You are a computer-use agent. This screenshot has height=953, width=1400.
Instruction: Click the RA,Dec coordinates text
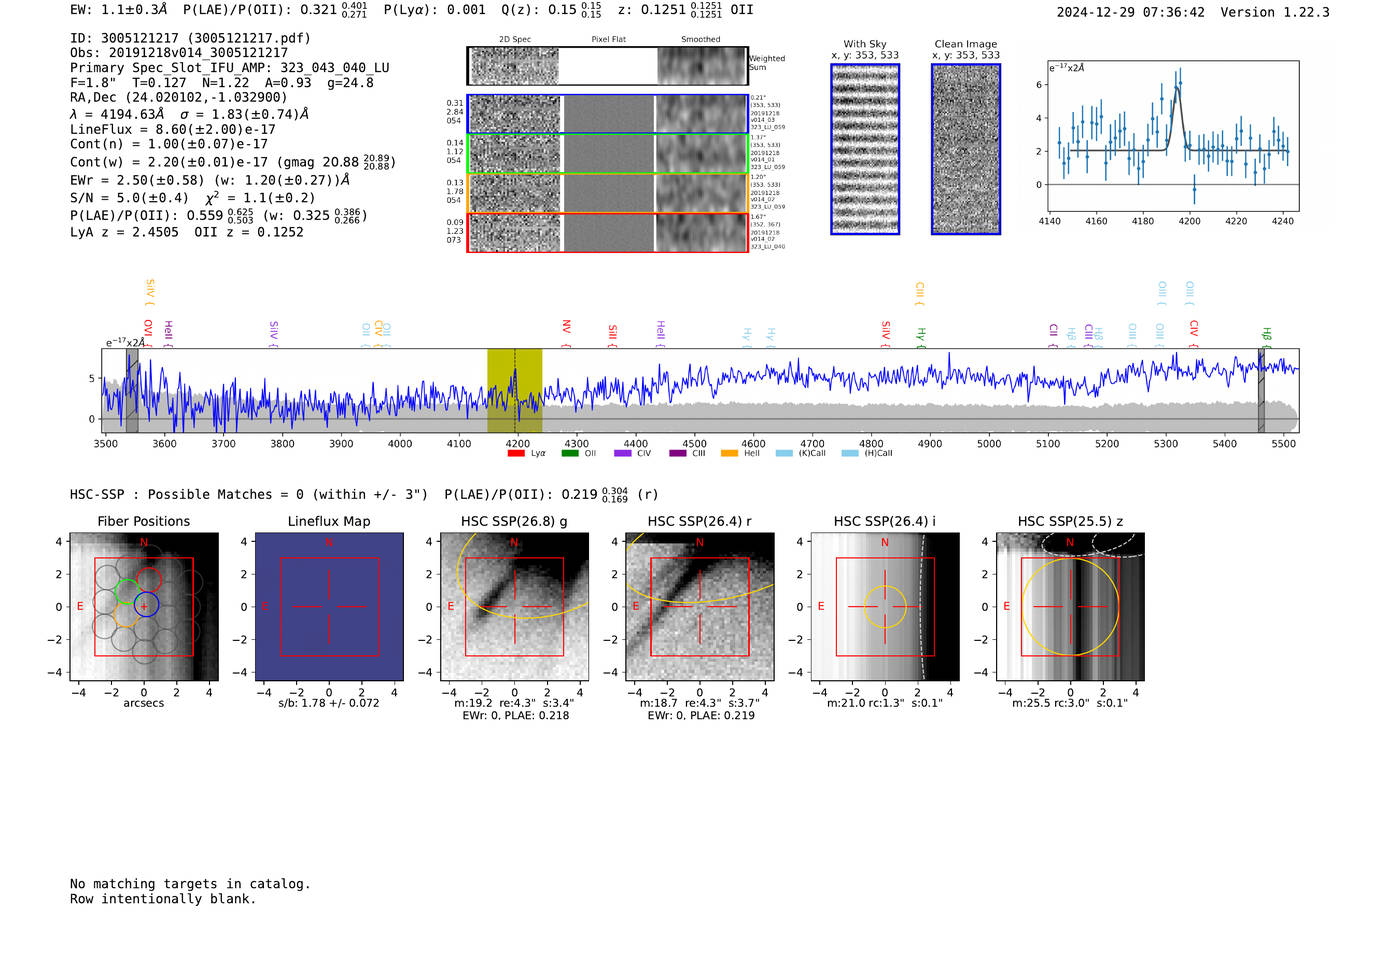(x=179, y=97)
